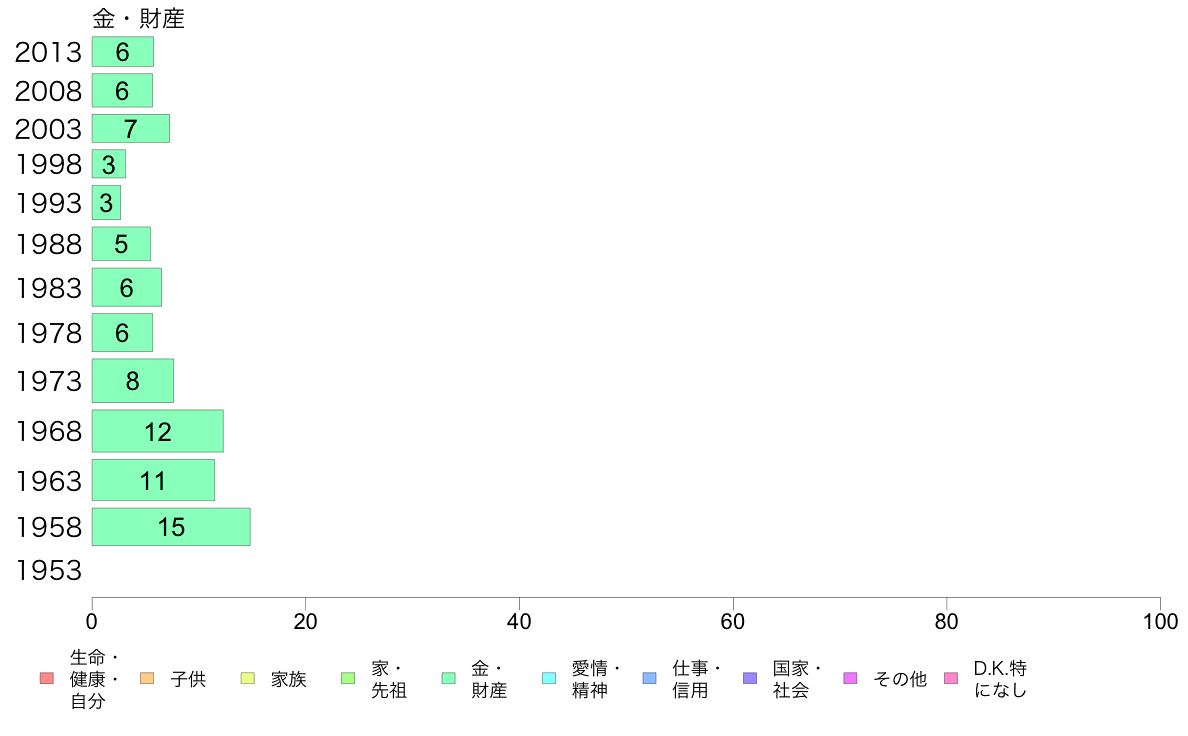Image resolution: width=1188 pixels, height=736 pixels.
Task: Click the 2013 bar showing 6
Action: click(123, 52)
